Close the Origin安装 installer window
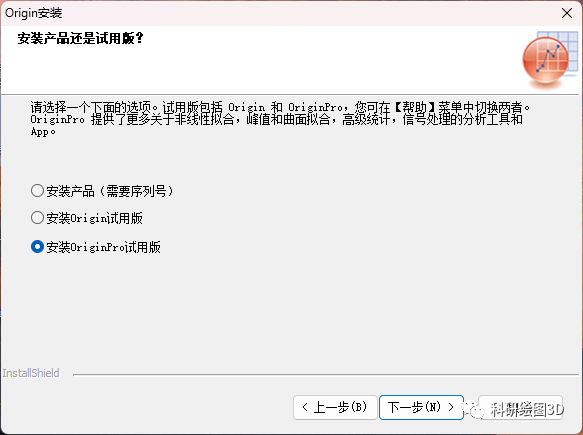The height and width of the screenshot is (435, 583). pos(567,13)
